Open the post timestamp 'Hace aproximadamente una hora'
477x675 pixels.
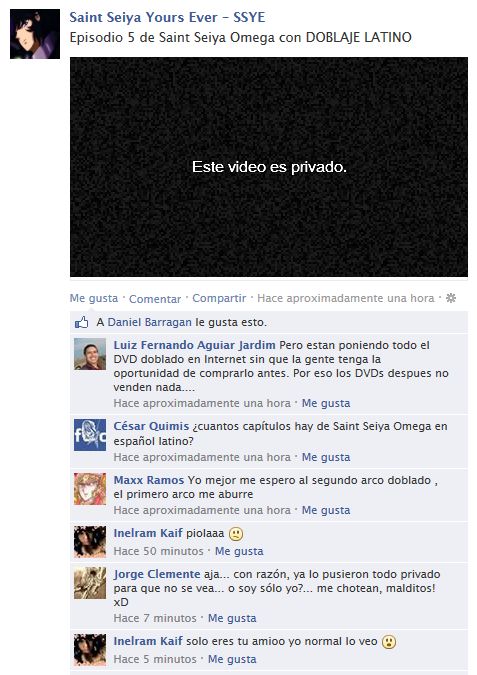click(346, 298)
